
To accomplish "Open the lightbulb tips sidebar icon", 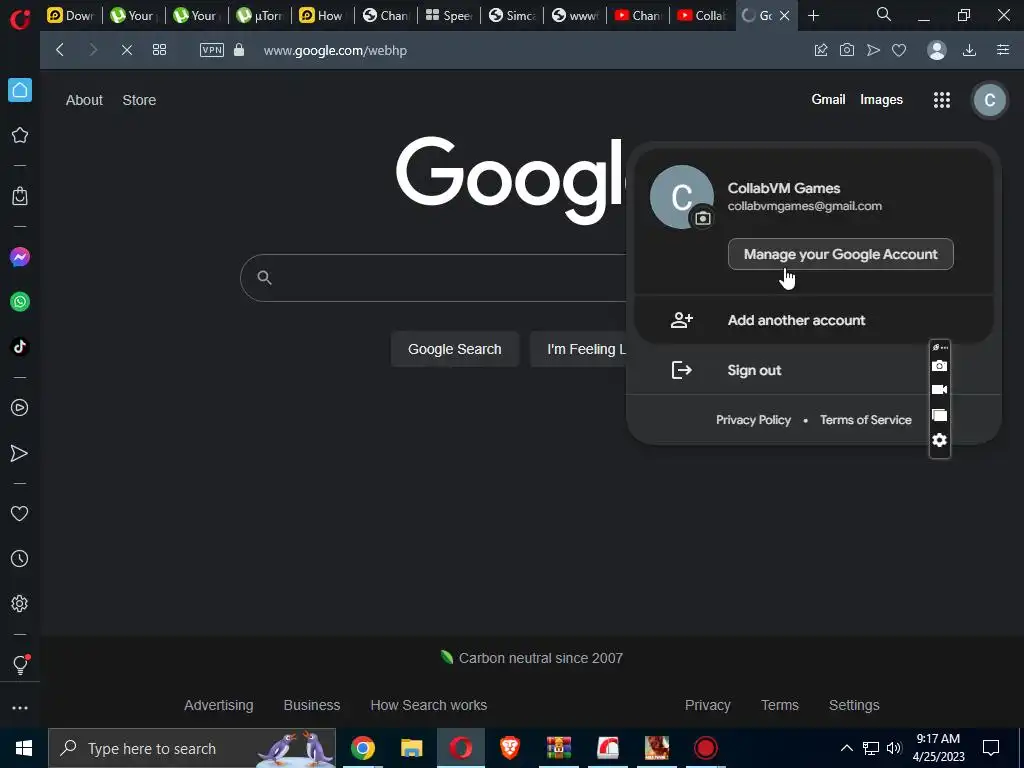I will click(20, 664).
